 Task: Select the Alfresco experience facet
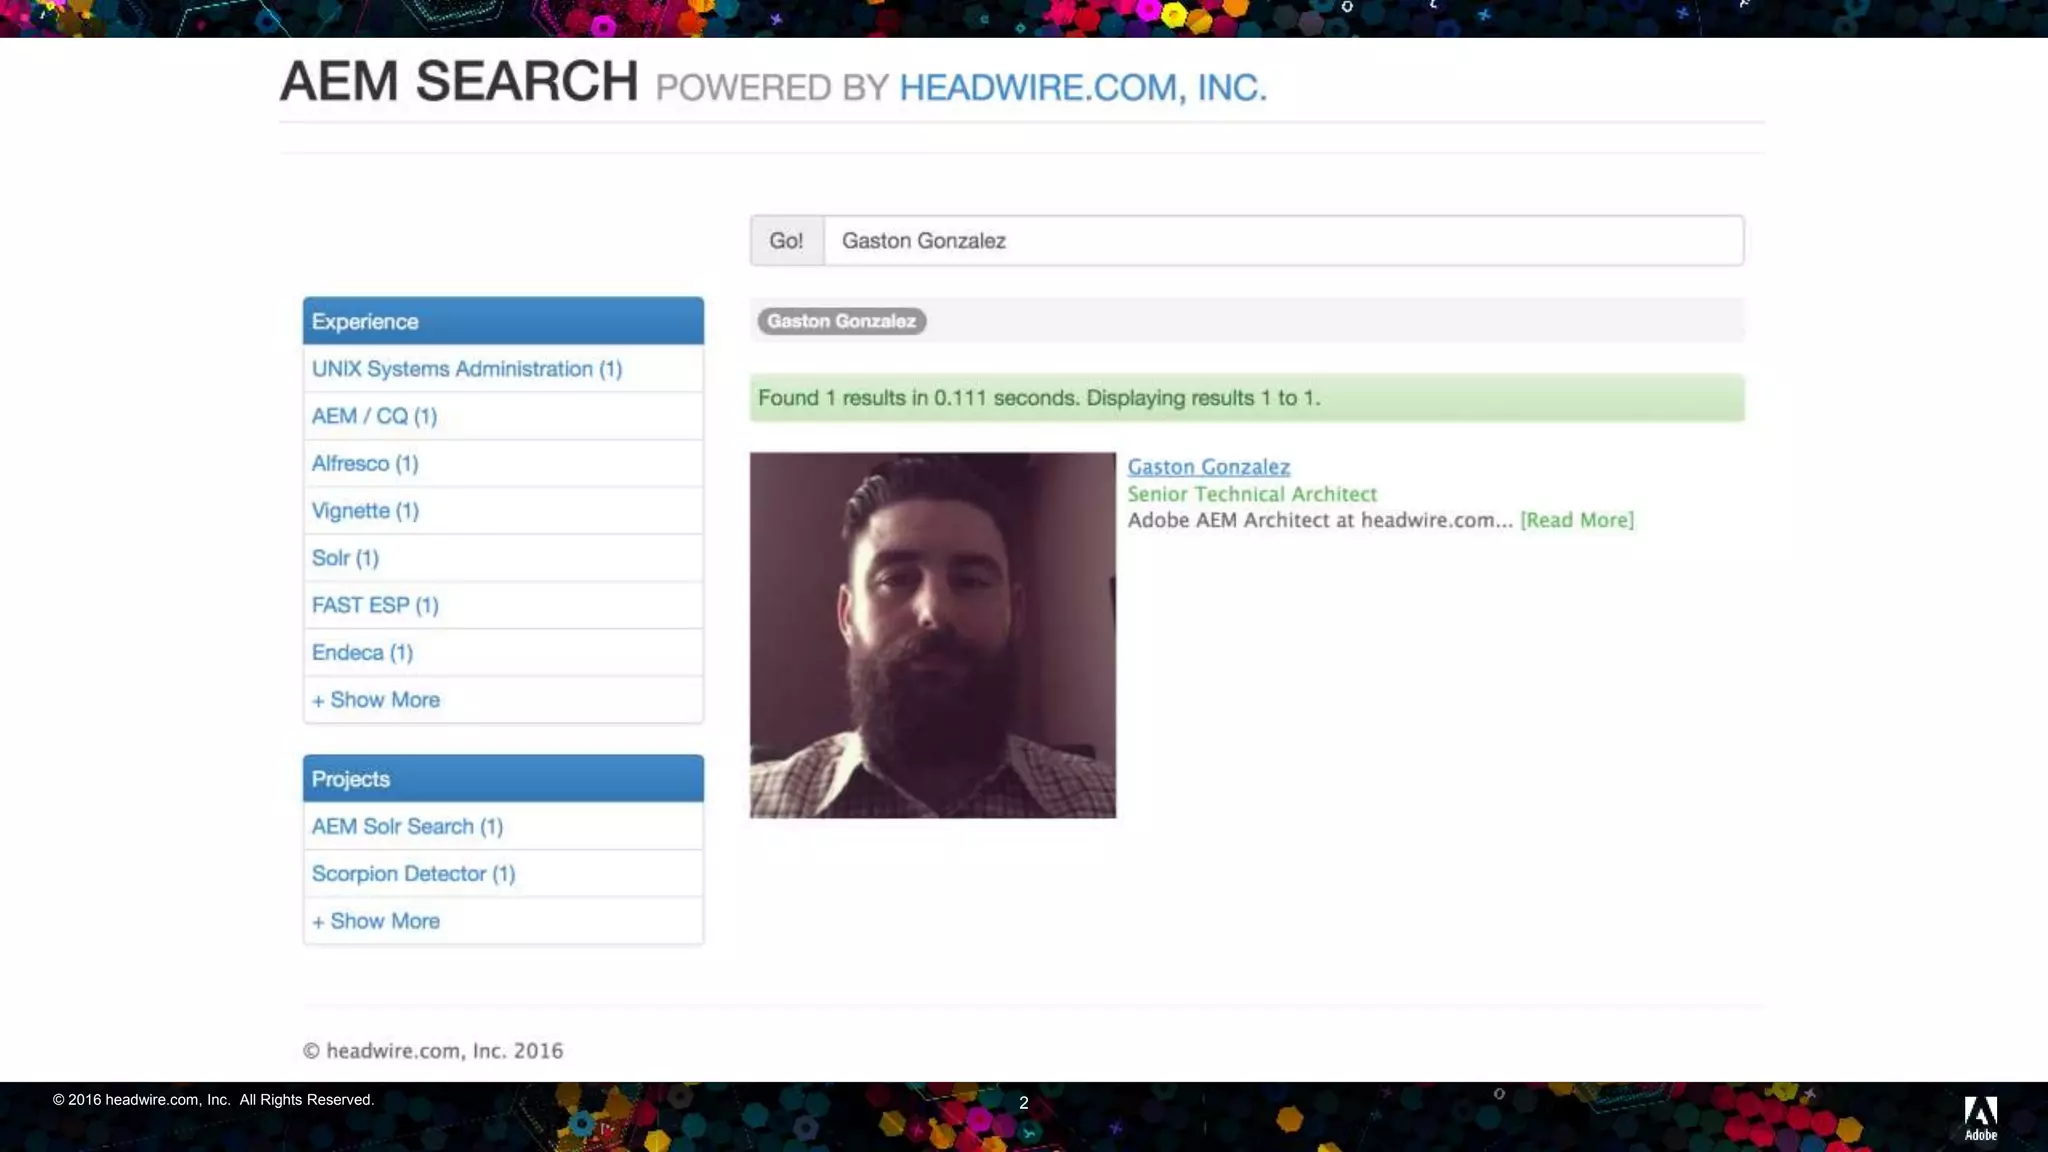364,464
